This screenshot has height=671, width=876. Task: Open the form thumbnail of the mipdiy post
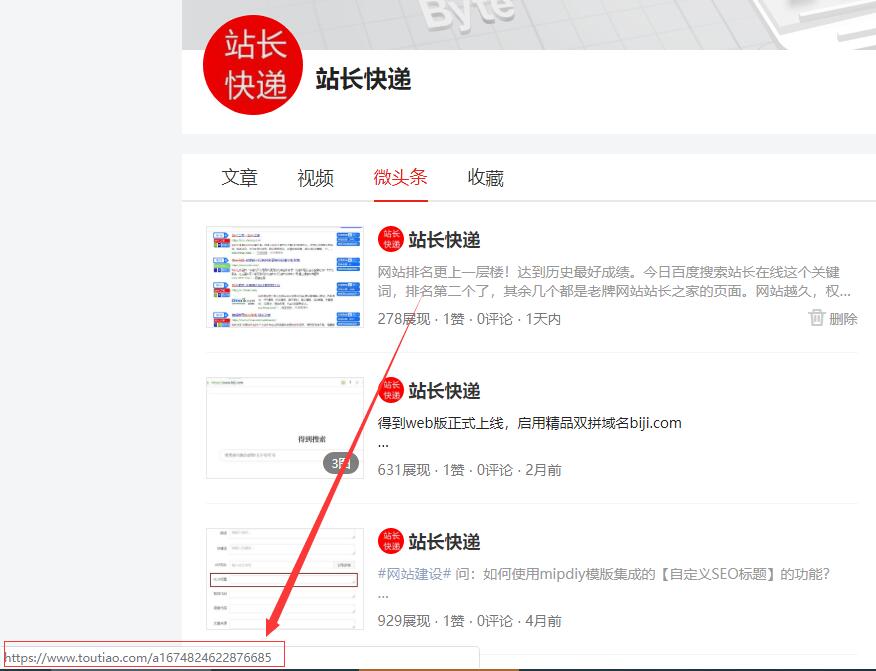coord(285,579)
